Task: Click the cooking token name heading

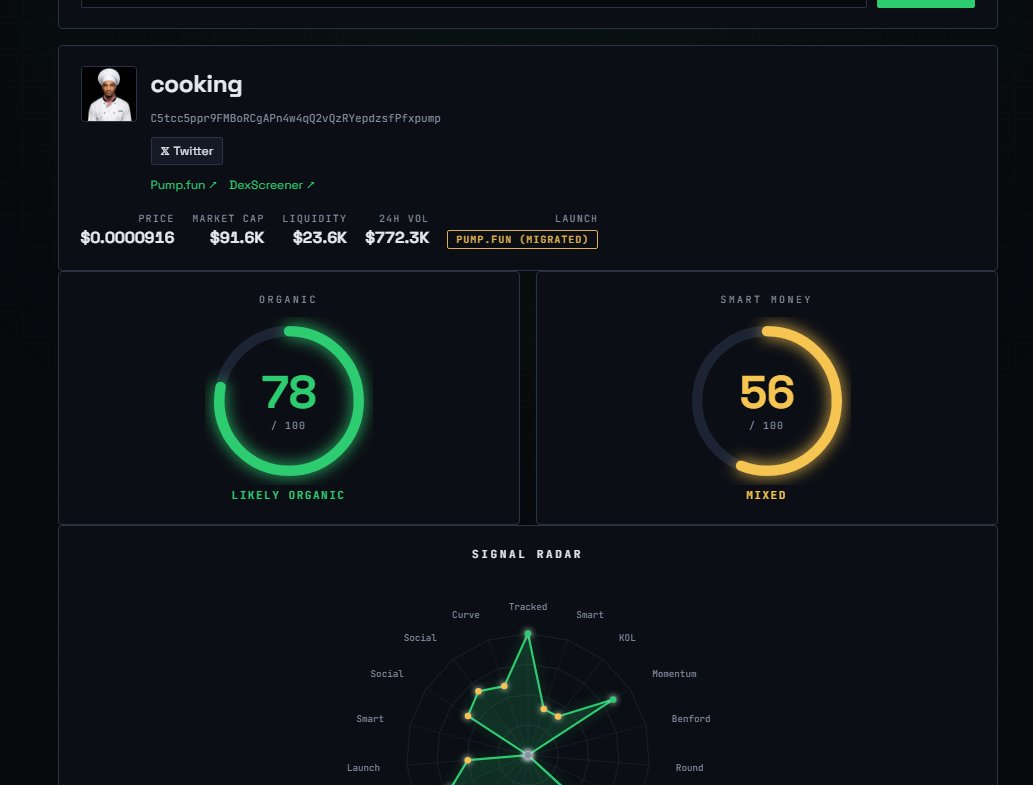Action: pyautogui.click(x=196, y=85)
